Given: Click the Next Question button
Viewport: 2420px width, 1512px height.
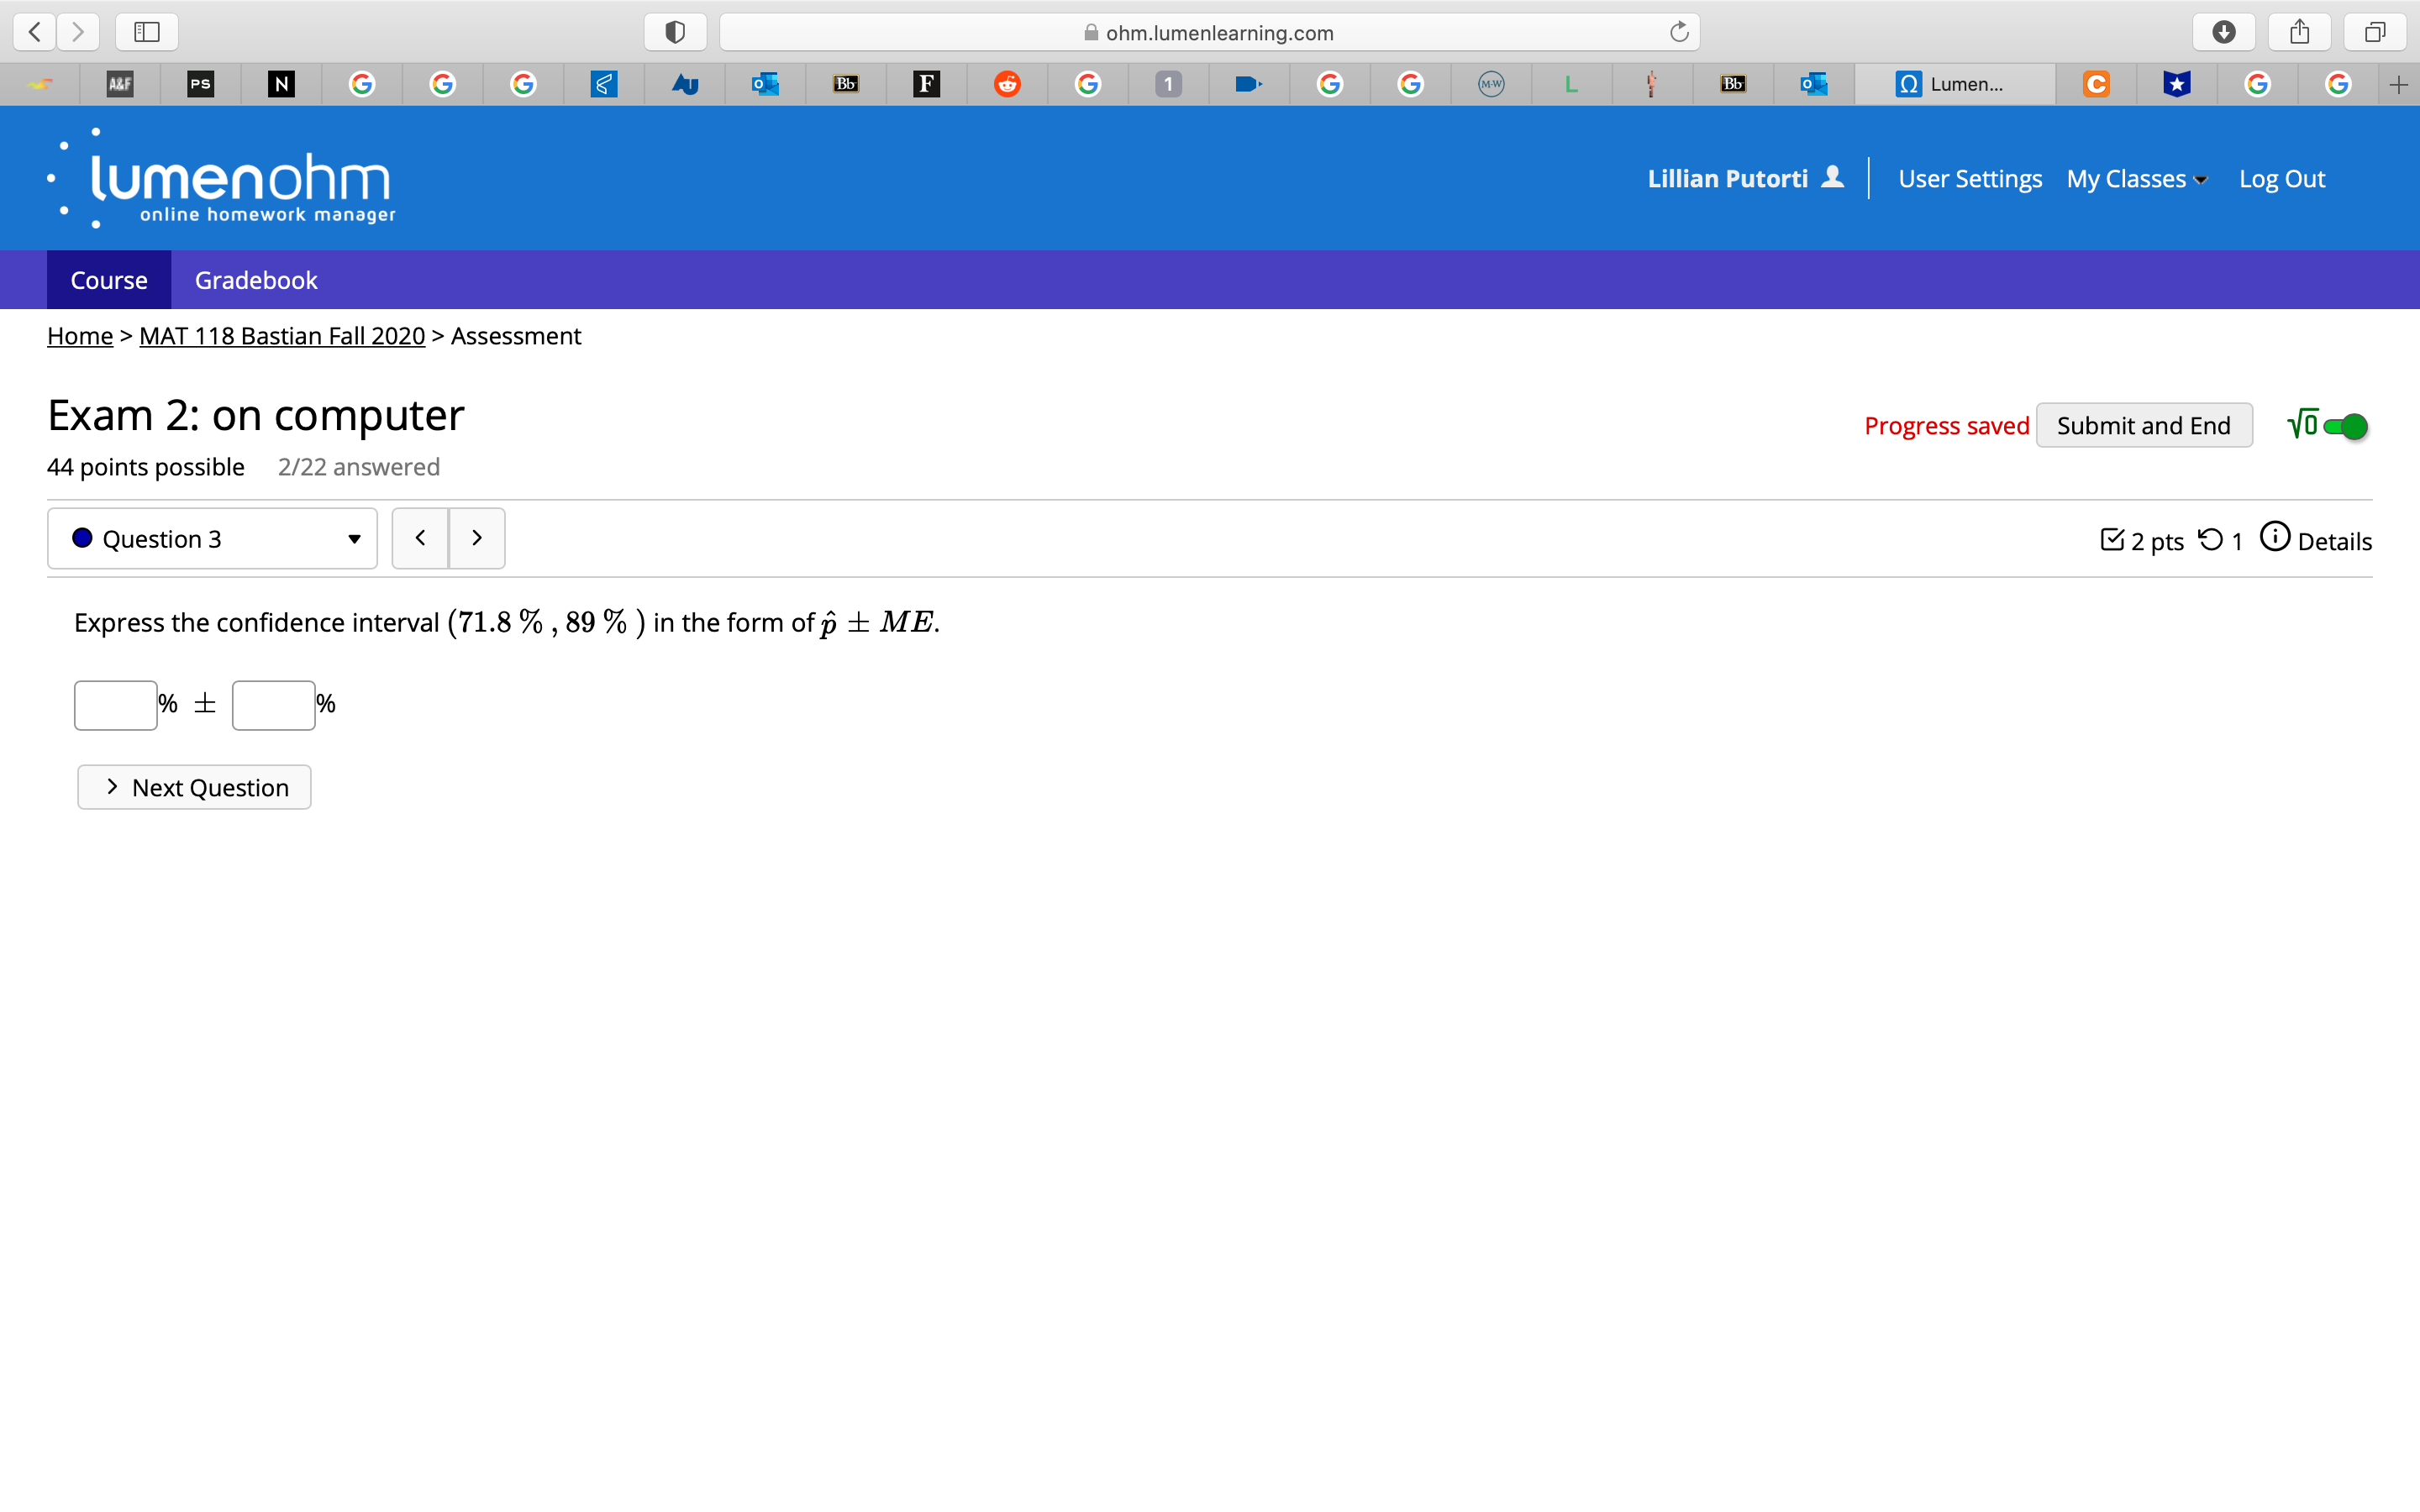Looking at the screenshot, I should pyautogui.click(x=195, y=788).
